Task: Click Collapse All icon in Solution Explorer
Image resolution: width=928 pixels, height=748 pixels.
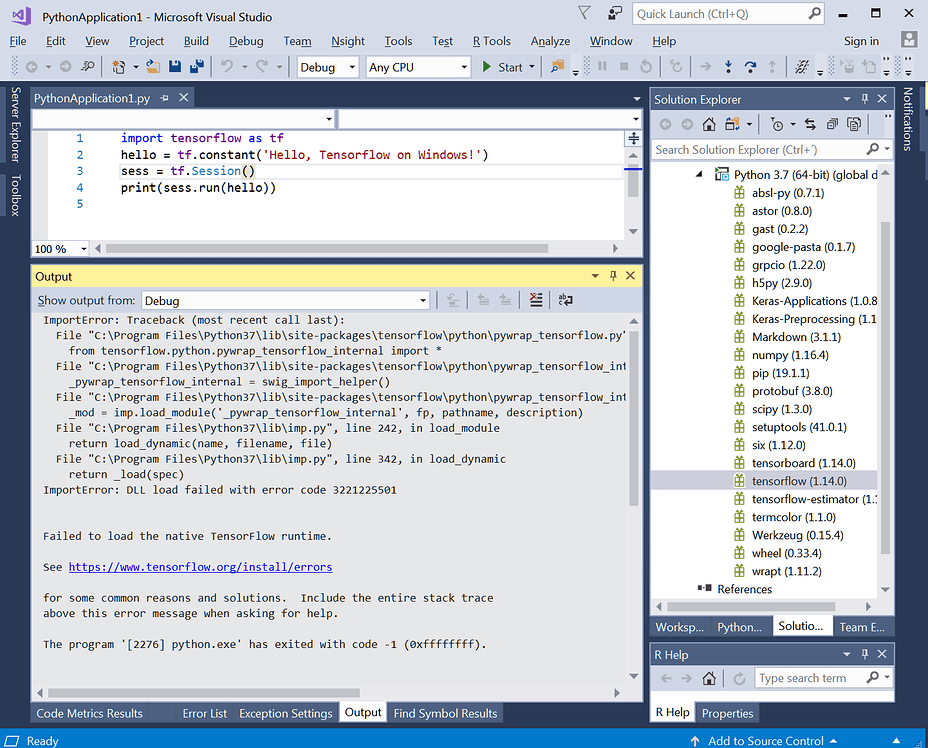Action: tap(831, 124)
